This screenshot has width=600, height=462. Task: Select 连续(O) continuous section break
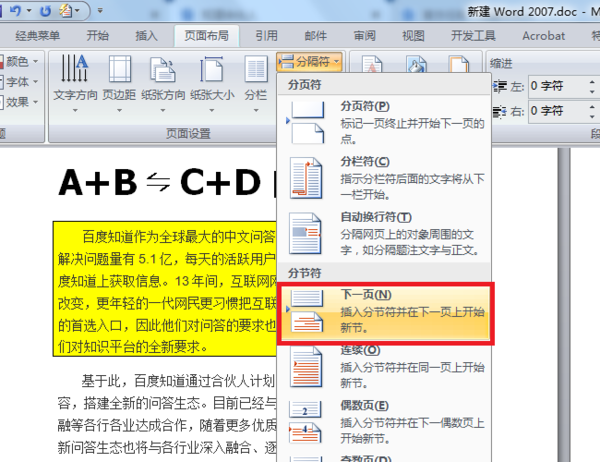(384, 366)
